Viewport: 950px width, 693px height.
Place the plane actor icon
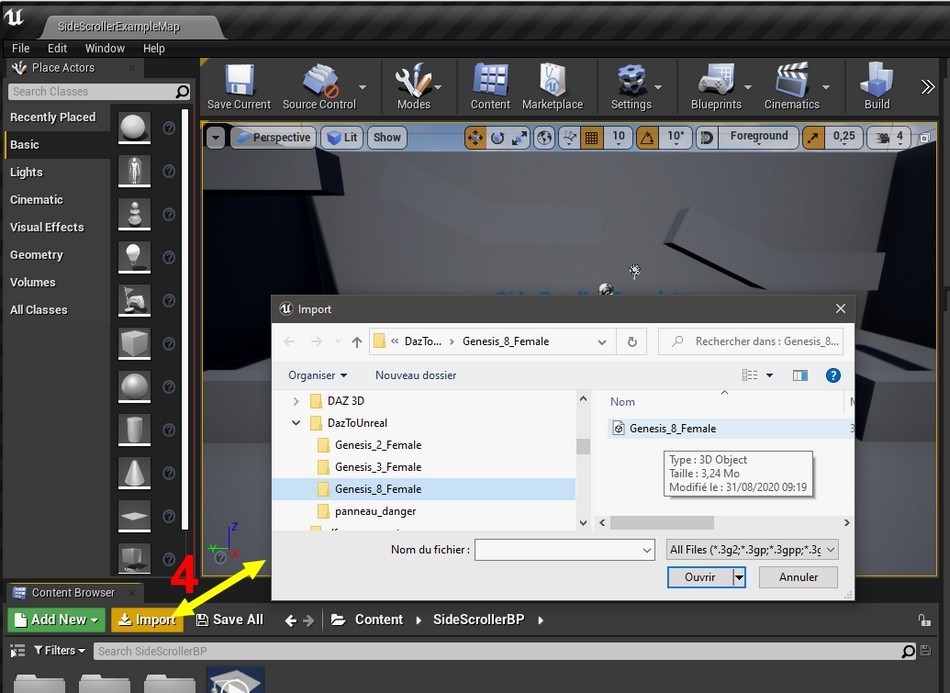pos(134,516)
